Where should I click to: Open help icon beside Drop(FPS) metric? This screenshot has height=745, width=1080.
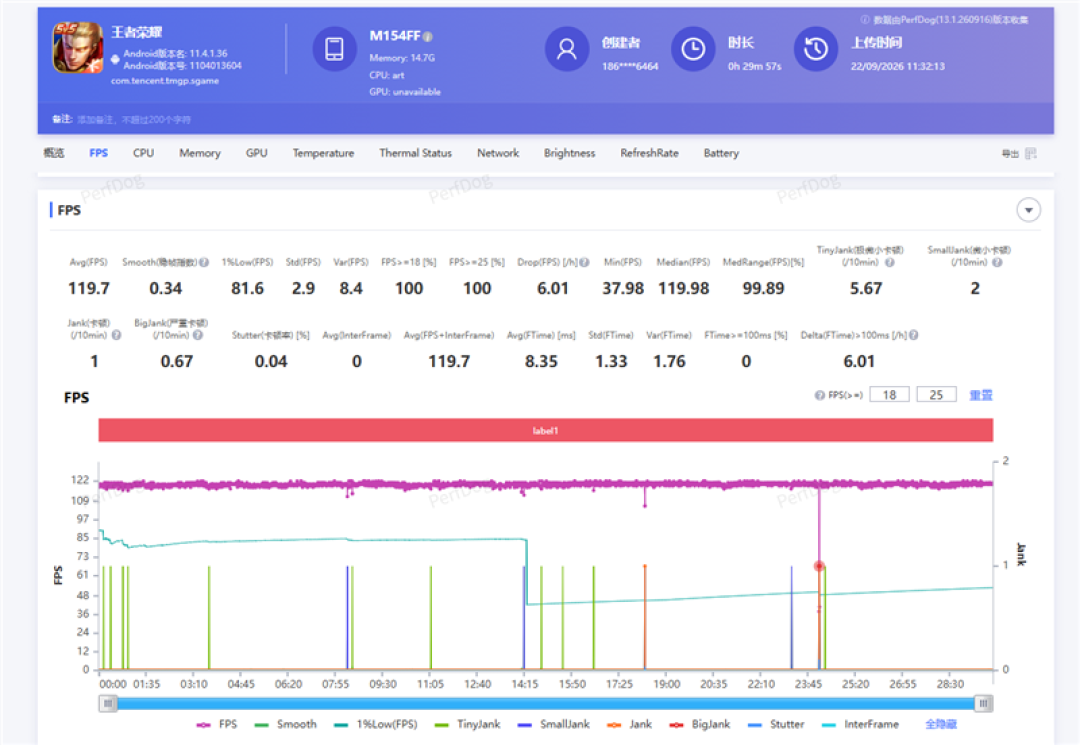pos(584,262)
